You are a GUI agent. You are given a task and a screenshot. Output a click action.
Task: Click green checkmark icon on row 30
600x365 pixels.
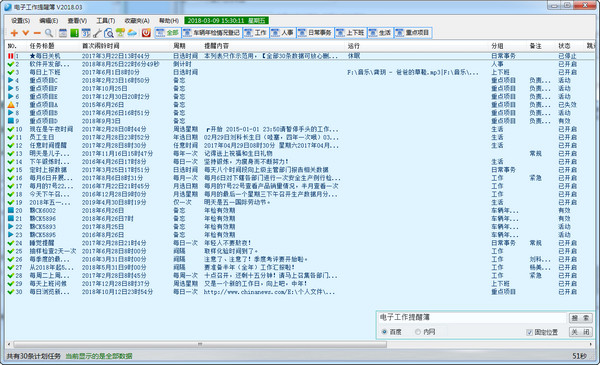click(11, 292)
